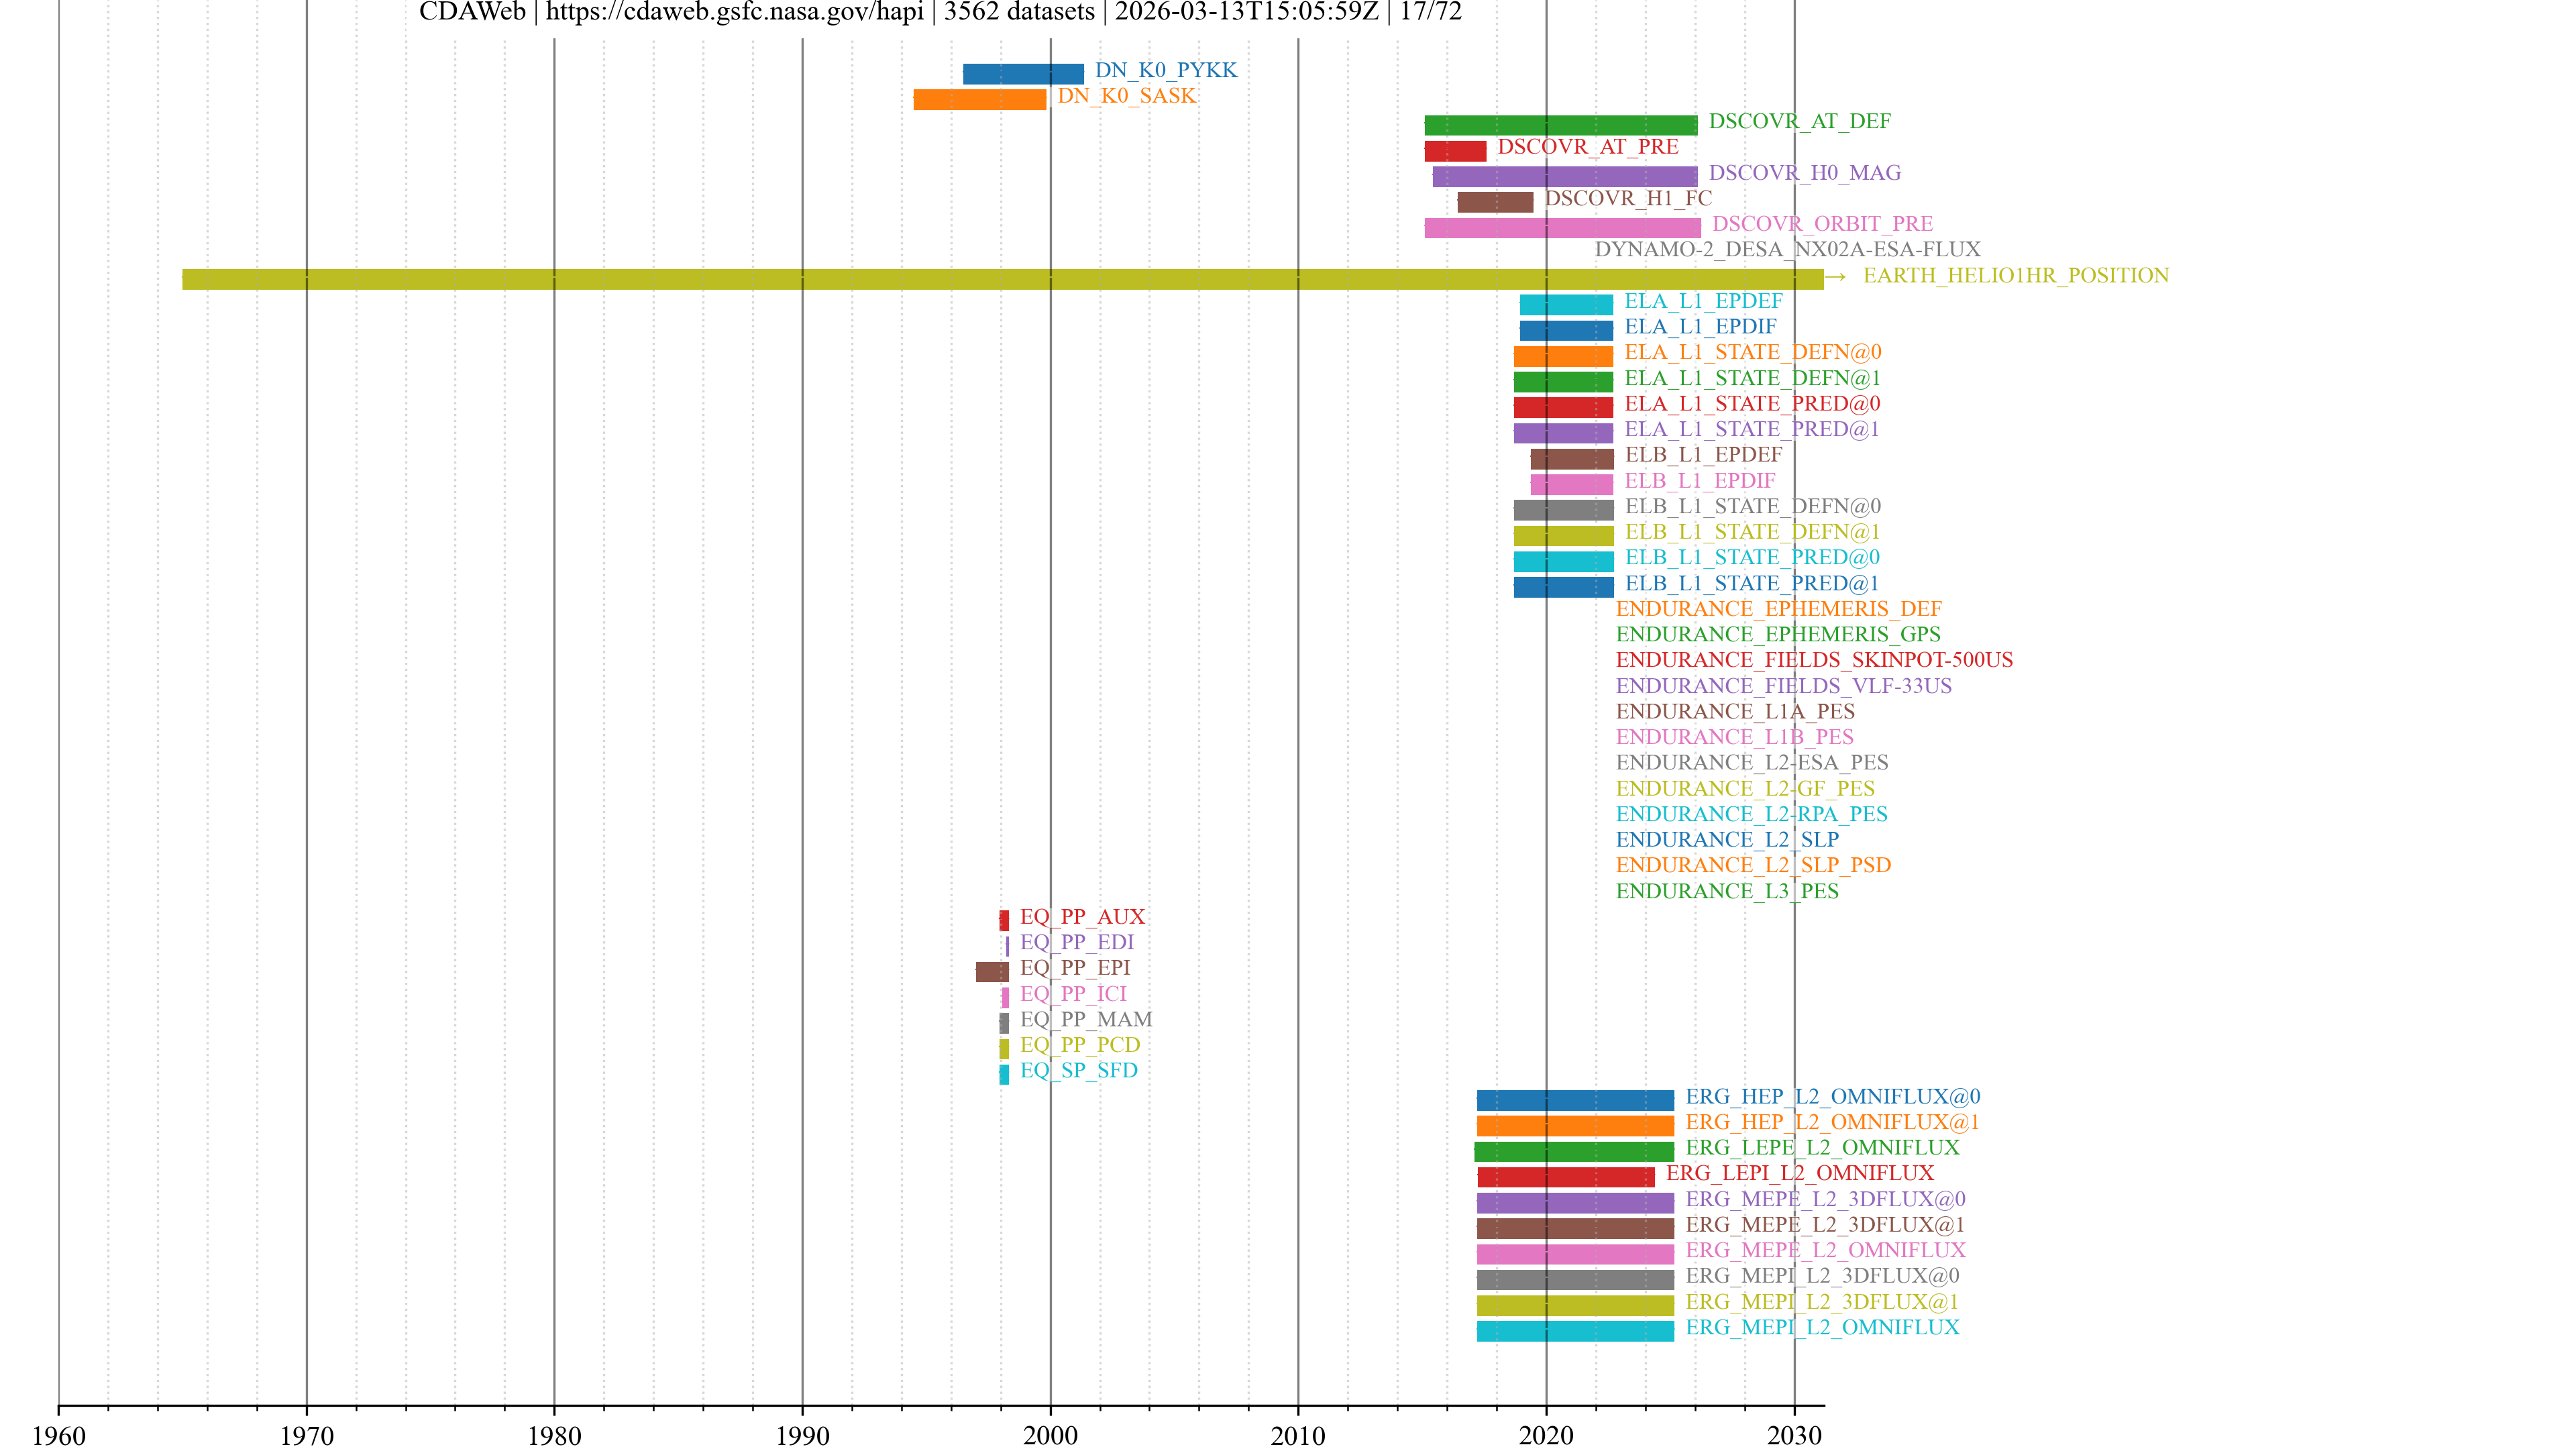Click the EQ_SP_SFD dataset label
Screen dimensions: 2576x1449
click(1078, 1071)
